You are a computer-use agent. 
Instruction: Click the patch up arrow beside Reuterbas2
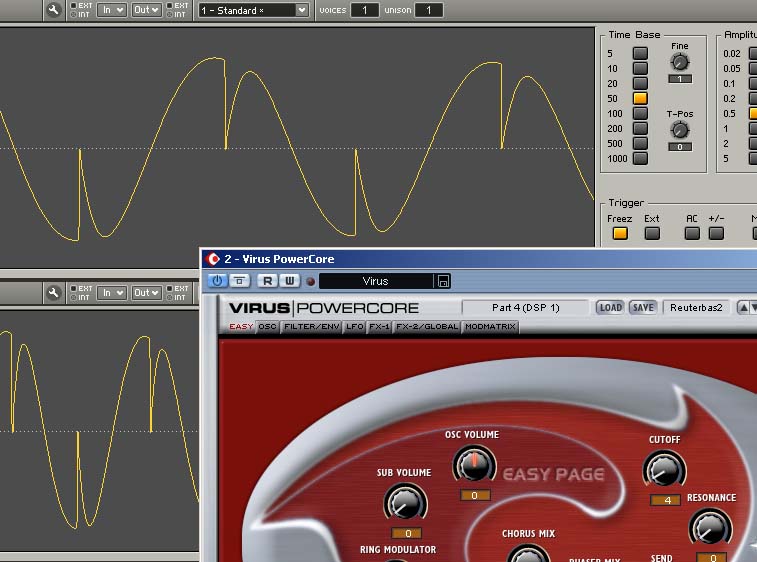(x=743, y=308)
